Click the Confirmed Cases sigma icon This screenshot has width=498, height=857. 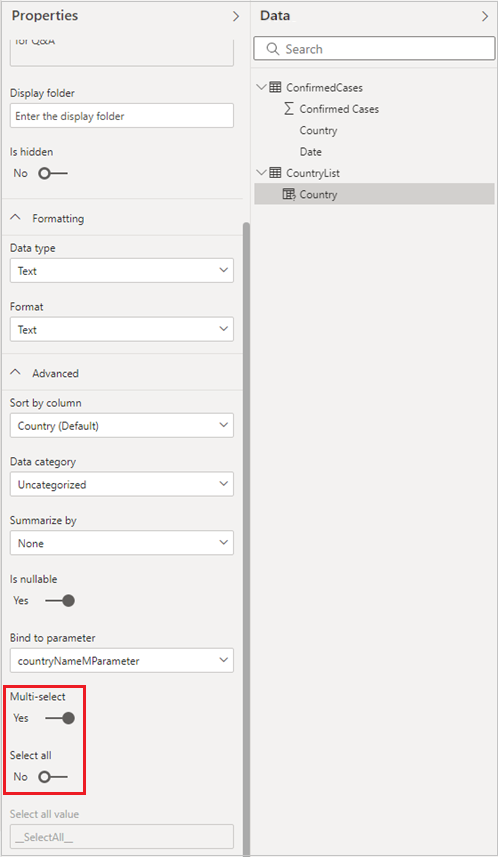click(x=289, y=109)
